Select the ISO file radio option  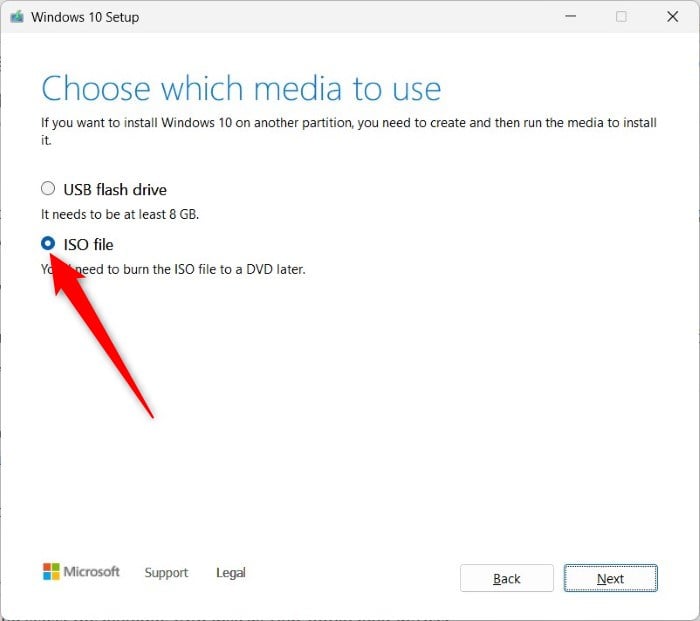click(x=48, y=244)
